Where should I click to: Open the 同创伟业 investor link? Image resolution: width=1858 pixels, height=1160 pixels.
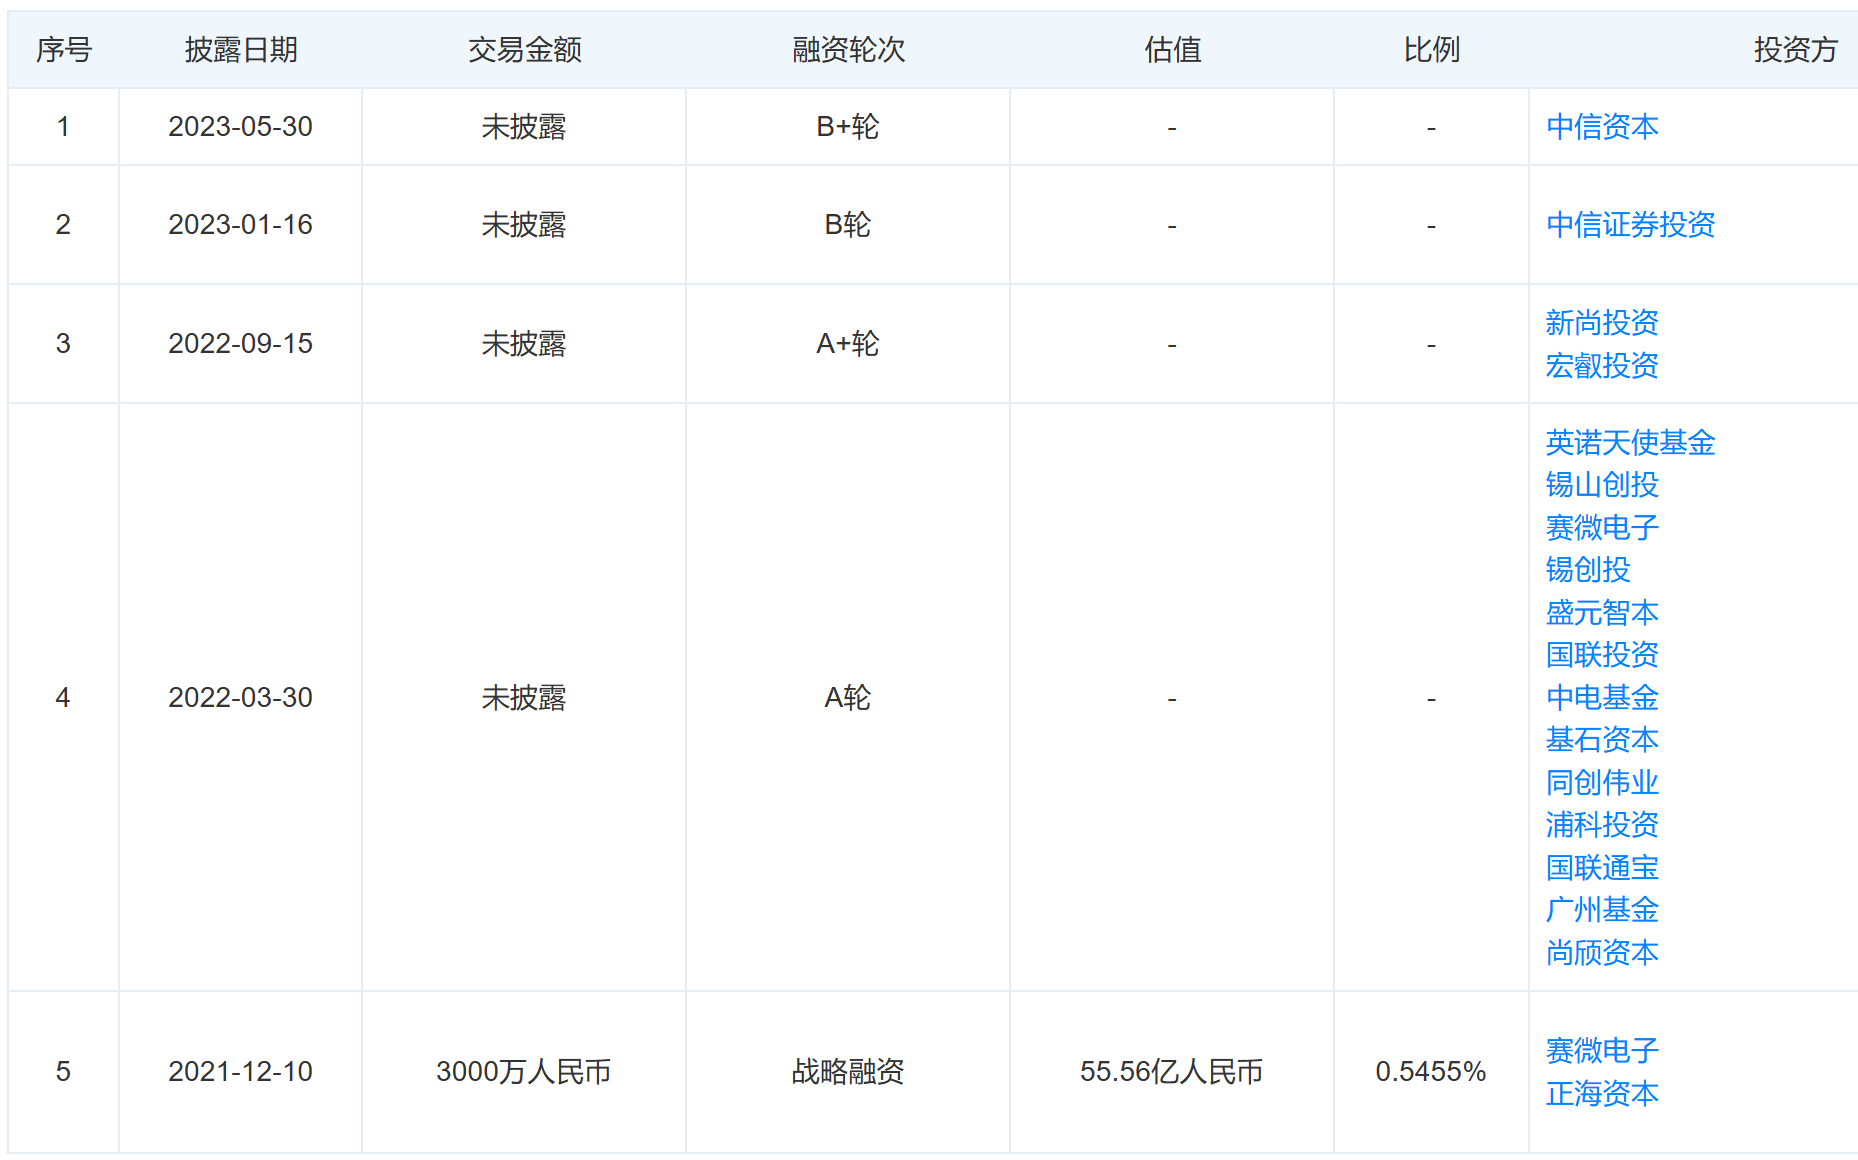[1602, 783]
